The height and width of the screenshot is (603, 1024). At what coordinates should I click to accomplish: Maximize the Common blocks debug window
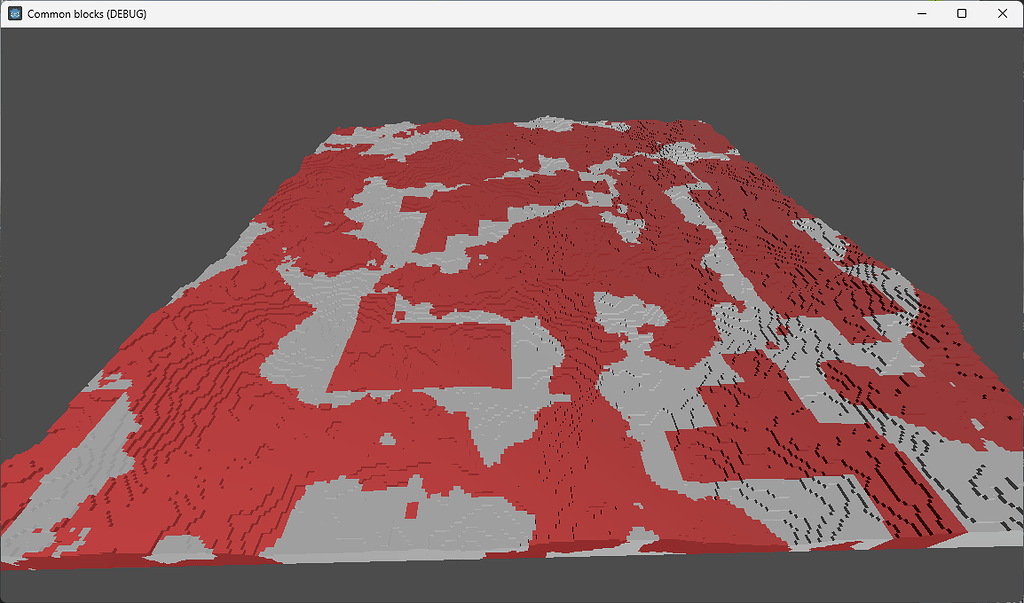961,13
